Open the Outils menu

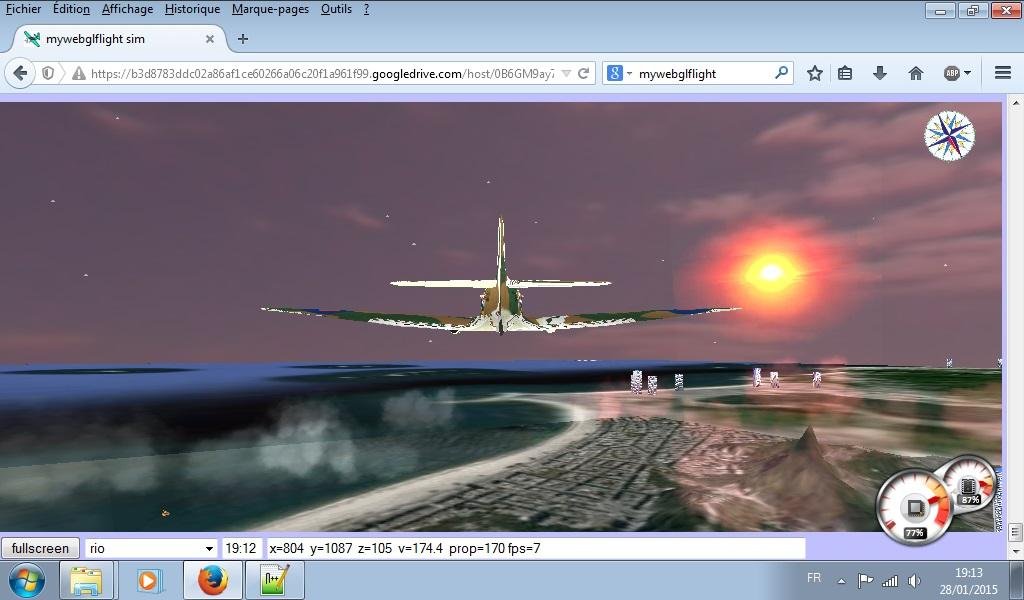[x=336, y=9]
